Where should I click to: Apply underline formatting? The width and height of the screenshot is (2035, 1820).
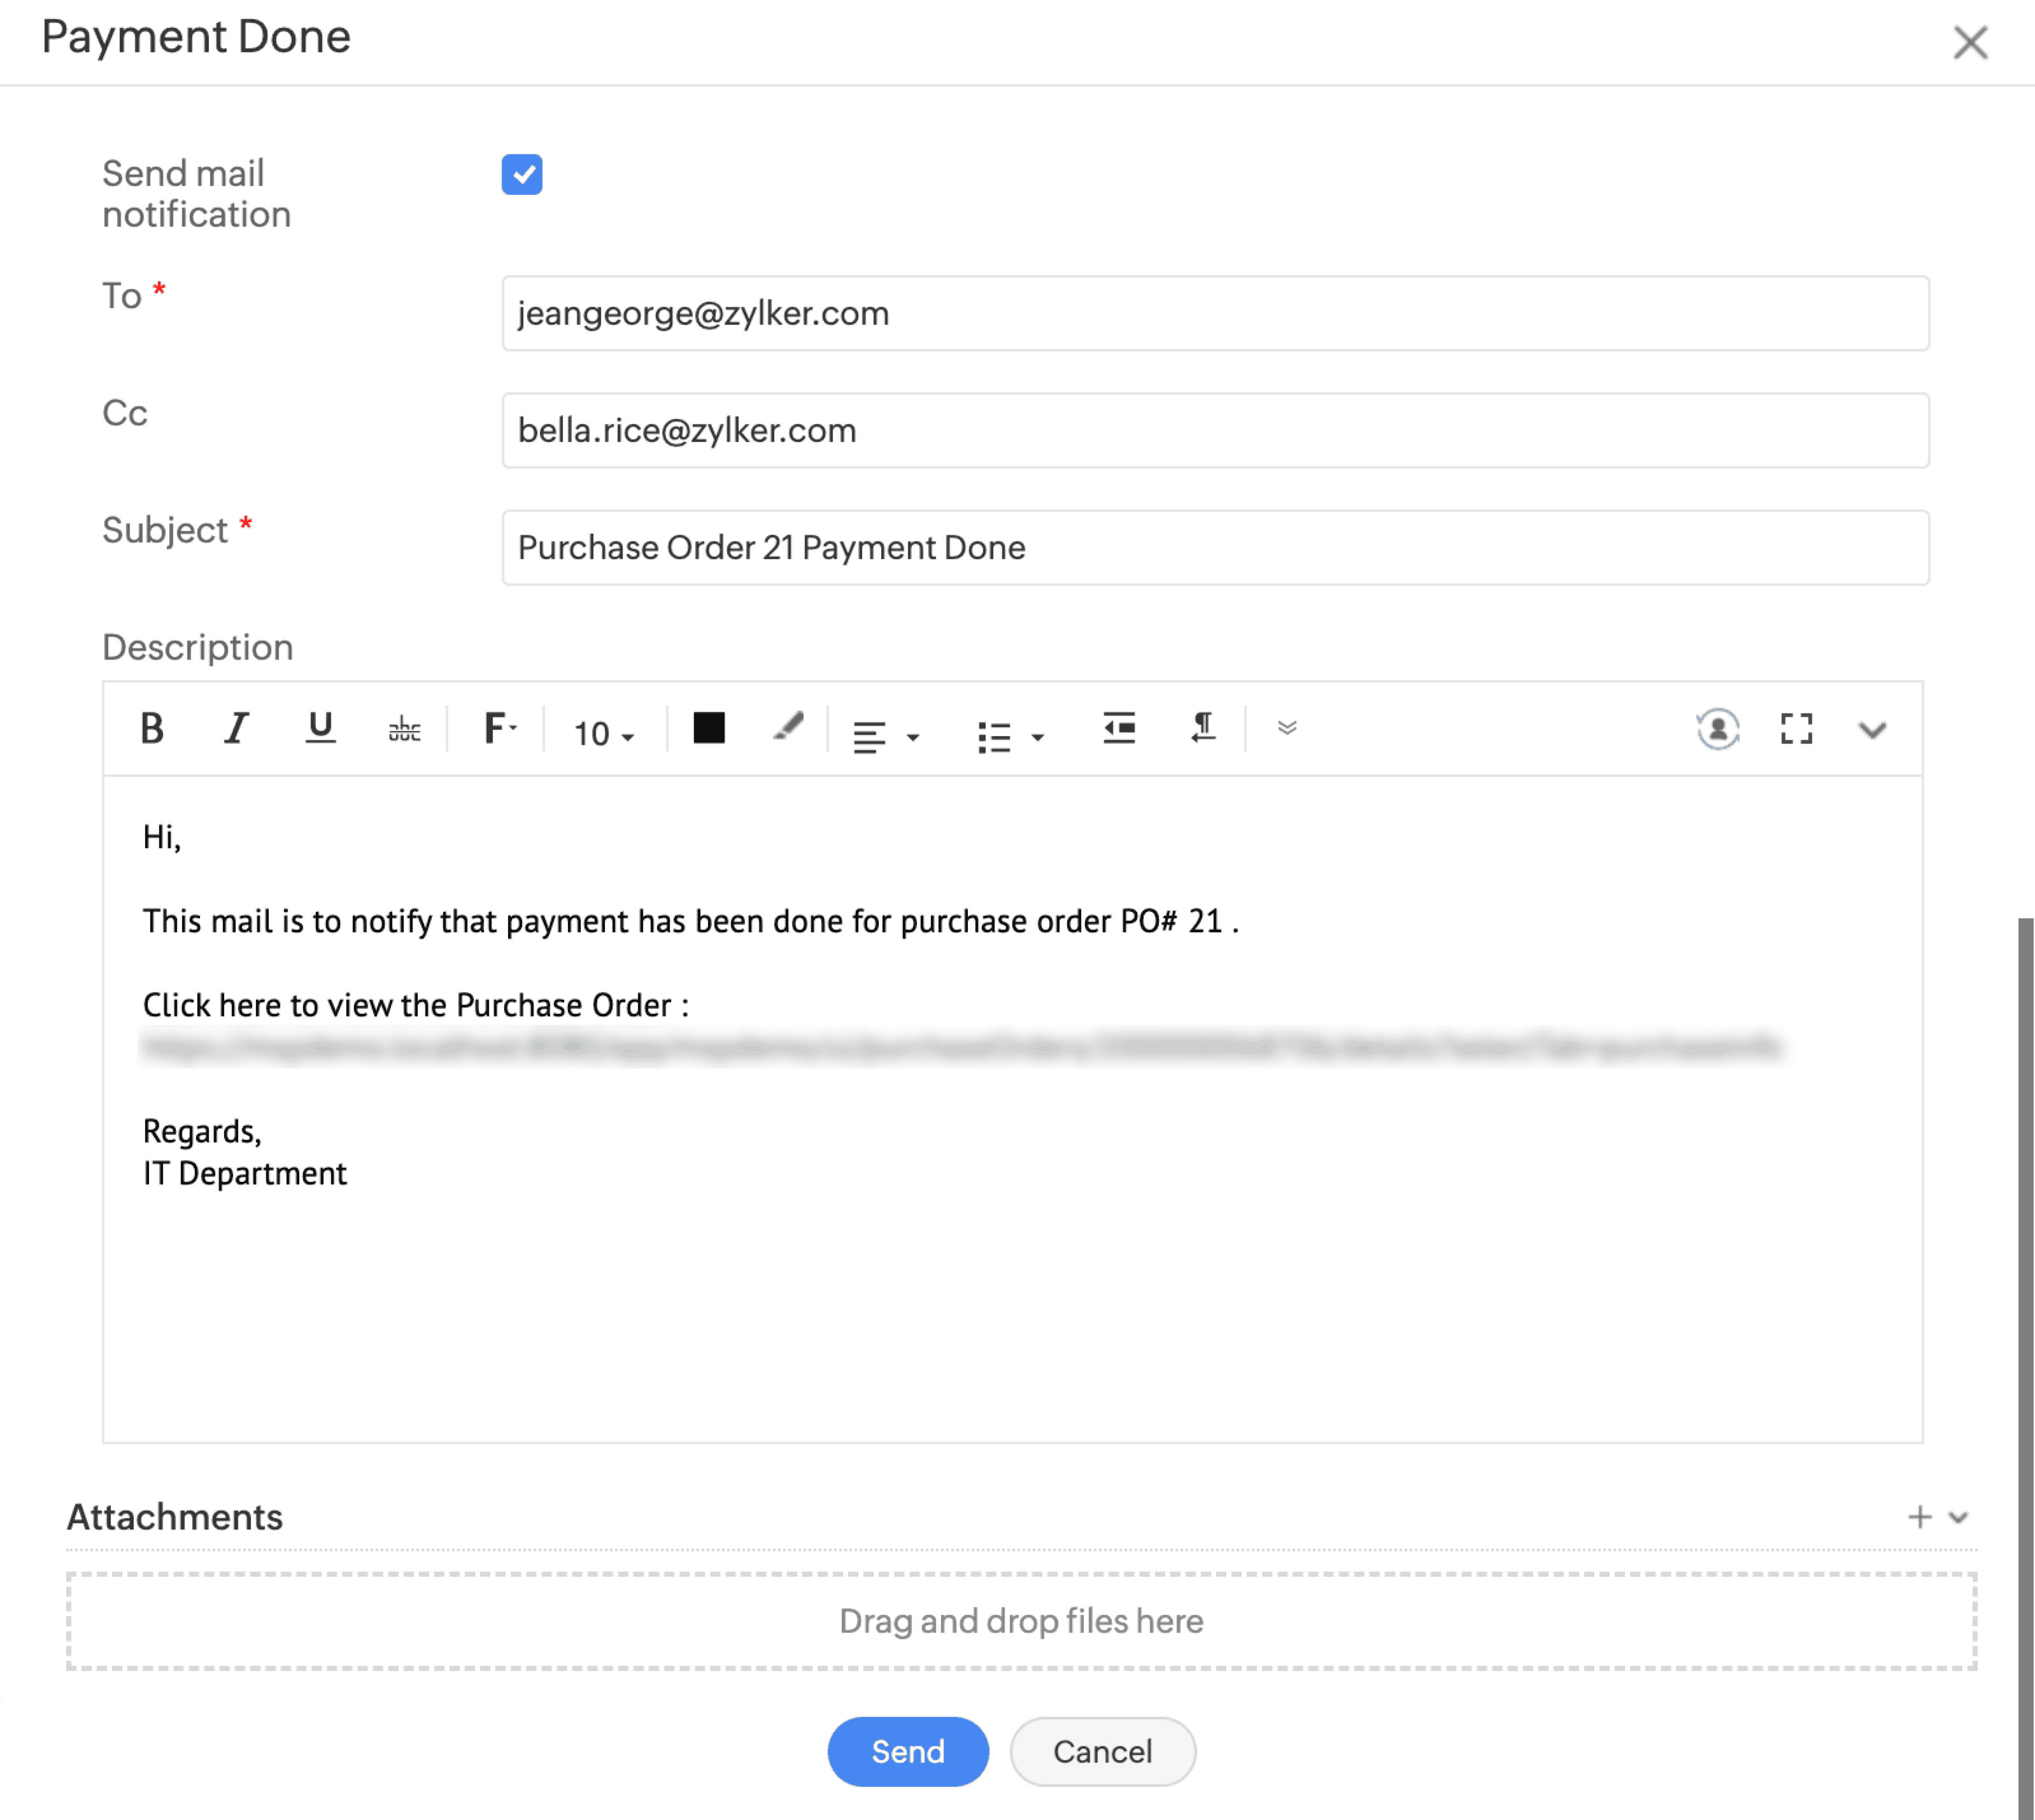pos(320,728)
